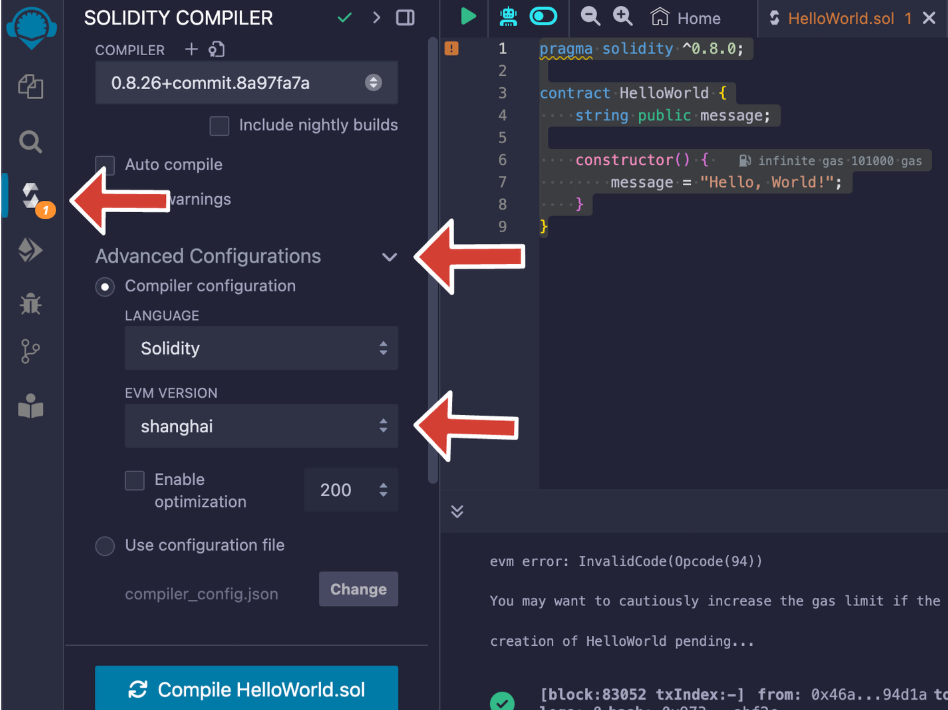
Task: Click the Compile HelloWorld.sol button
Action: [x=246, y=690]
